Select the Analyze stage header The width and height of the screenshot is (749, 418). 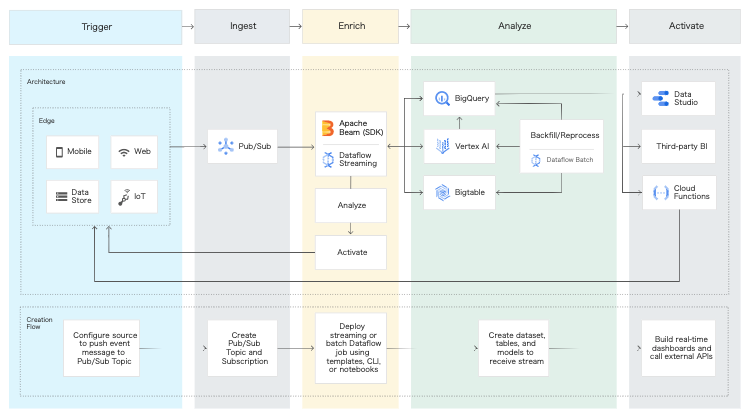(x=514, y=26)
